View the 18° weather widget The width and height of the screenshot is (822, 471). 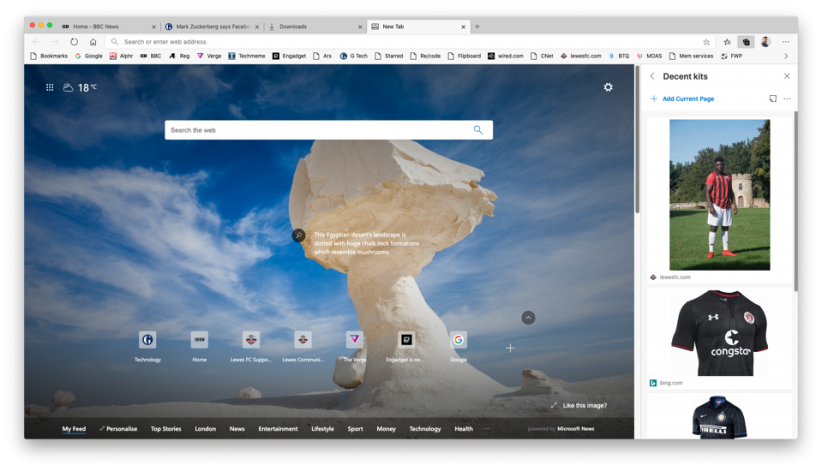click(80, 88)
